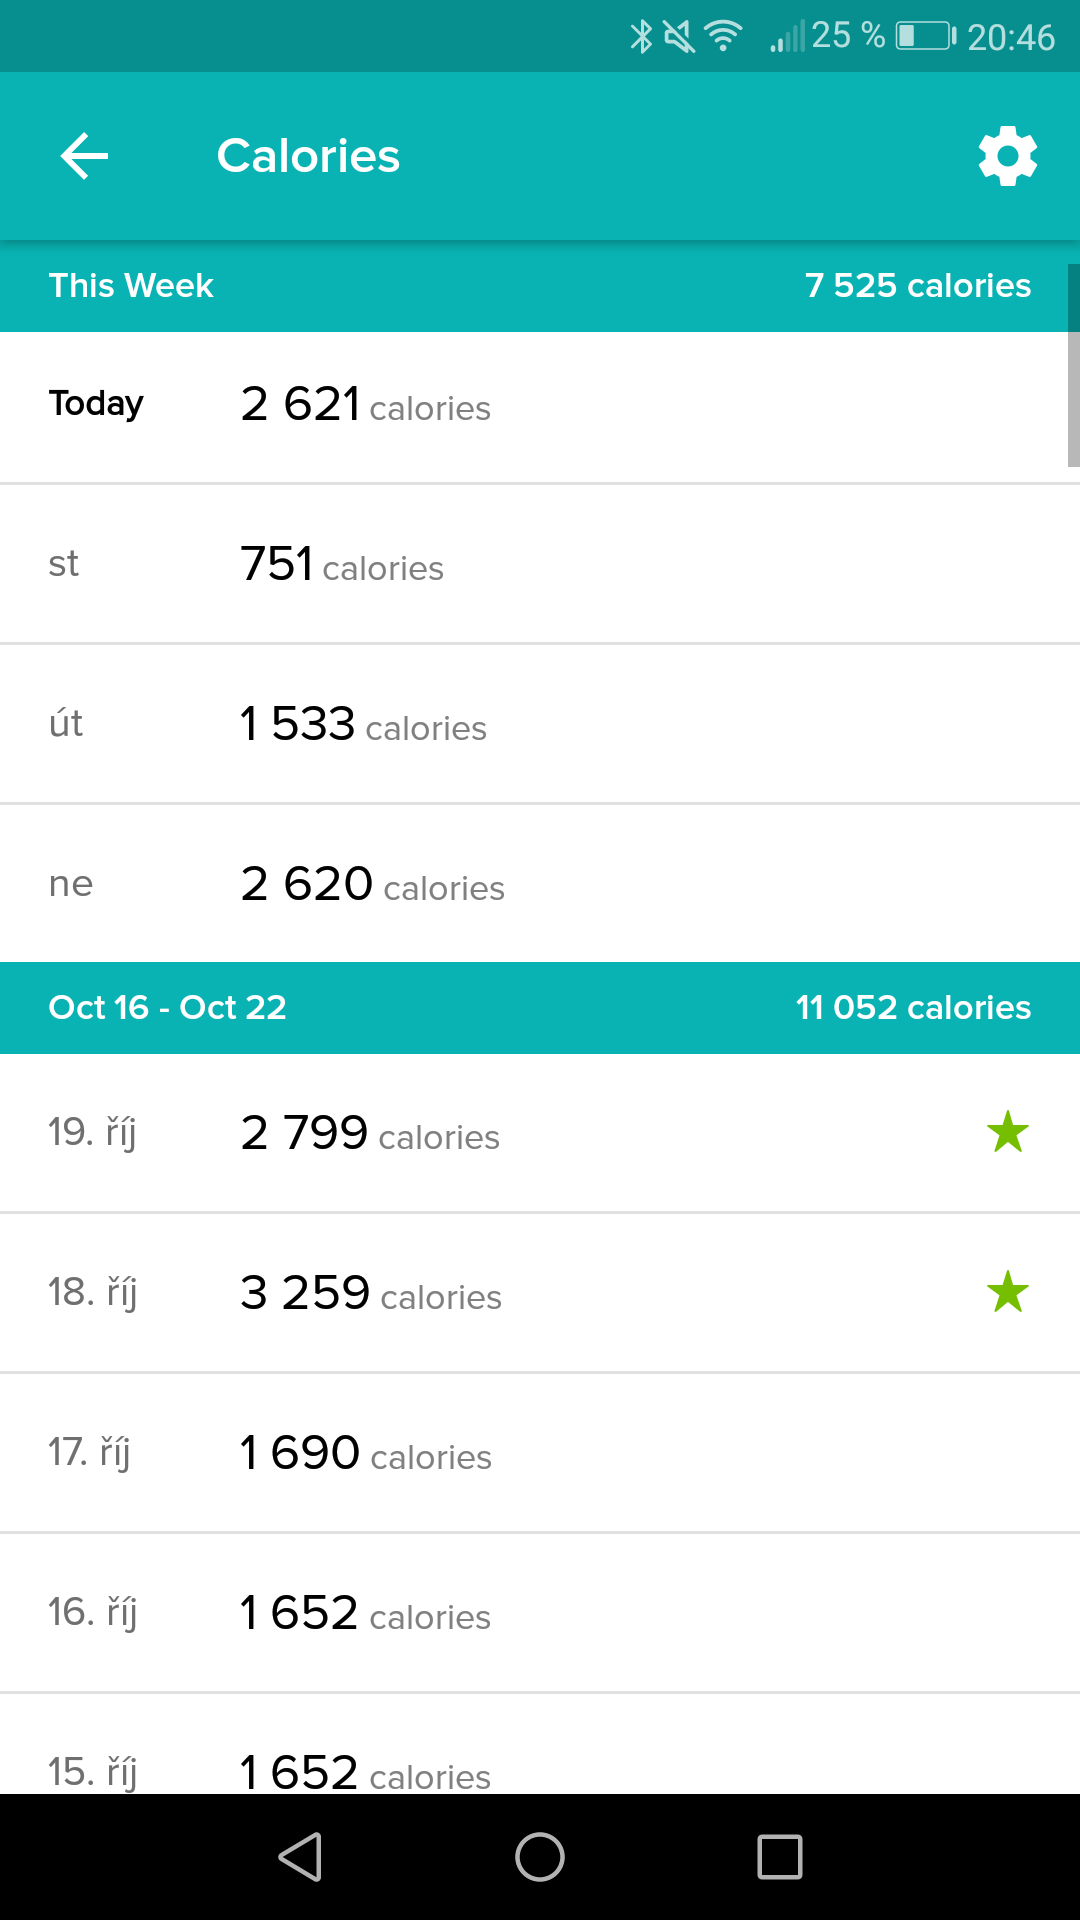Tap the back arrow icon
Screen dimensions: 1080x1920
tap(84, 156)
